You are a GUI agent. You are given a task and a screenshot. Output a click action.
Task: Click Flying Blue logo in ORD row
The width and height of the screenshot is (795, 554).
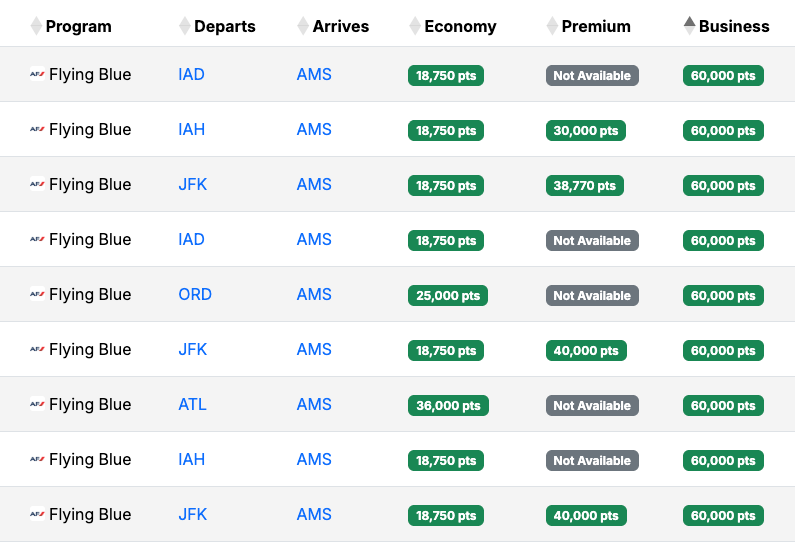point(37,295)
